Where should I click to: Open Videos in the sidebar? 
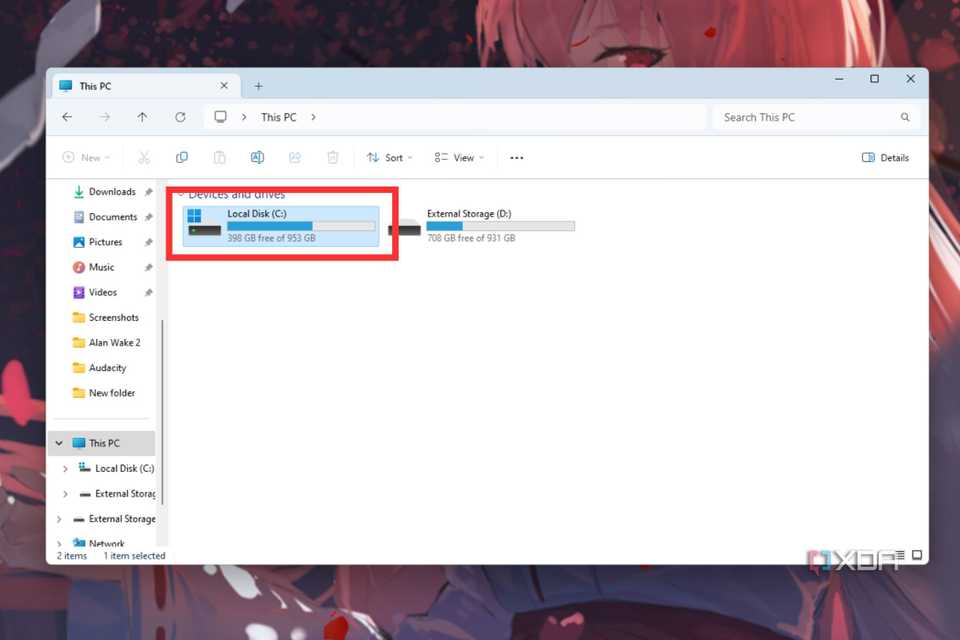tap(102, 292)
